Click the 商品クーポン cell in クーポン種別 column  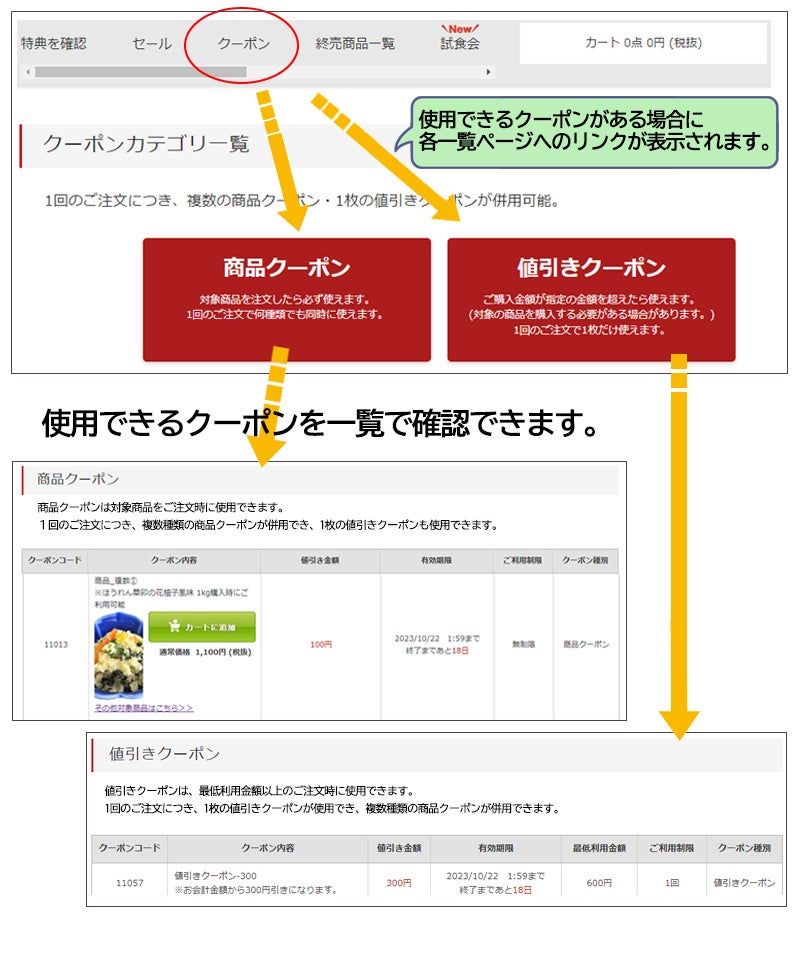tap(586, 644)
